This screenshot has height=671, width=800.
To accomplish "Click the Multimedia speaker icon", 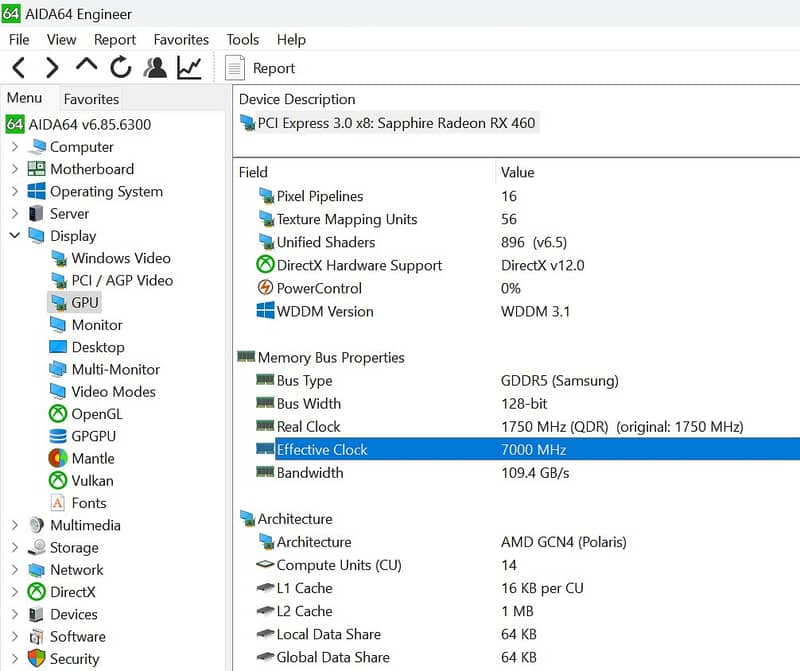I will click(36, 525).
